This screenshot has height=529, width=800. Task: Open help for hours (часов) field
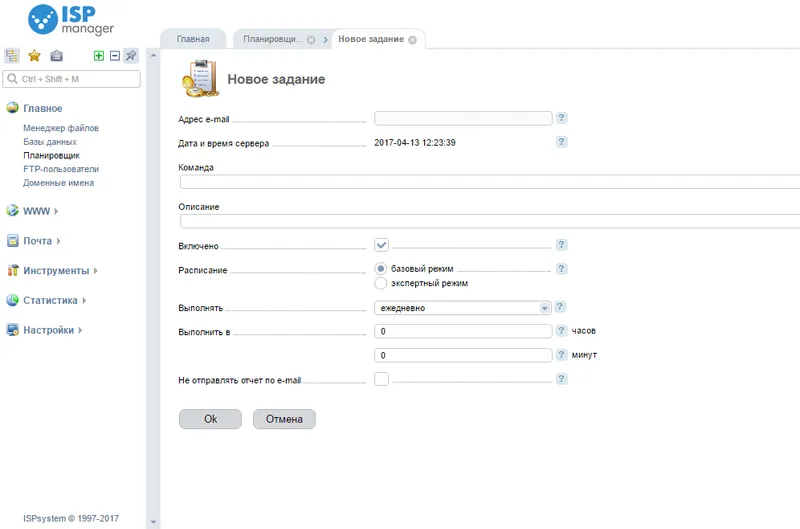561,331
